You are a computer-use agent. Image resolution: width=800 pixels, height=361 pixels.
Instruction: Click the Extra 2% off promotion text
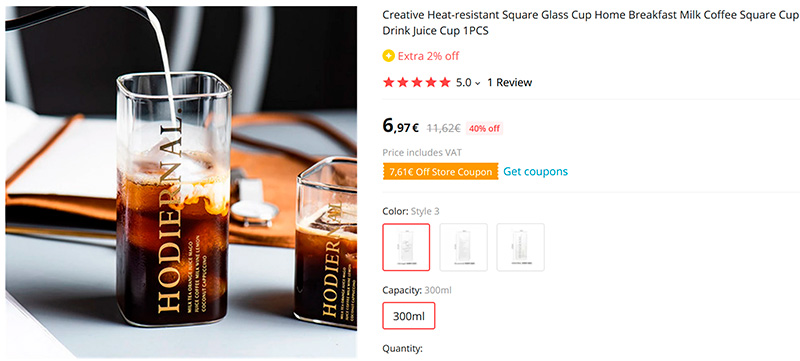click(429, 56)
